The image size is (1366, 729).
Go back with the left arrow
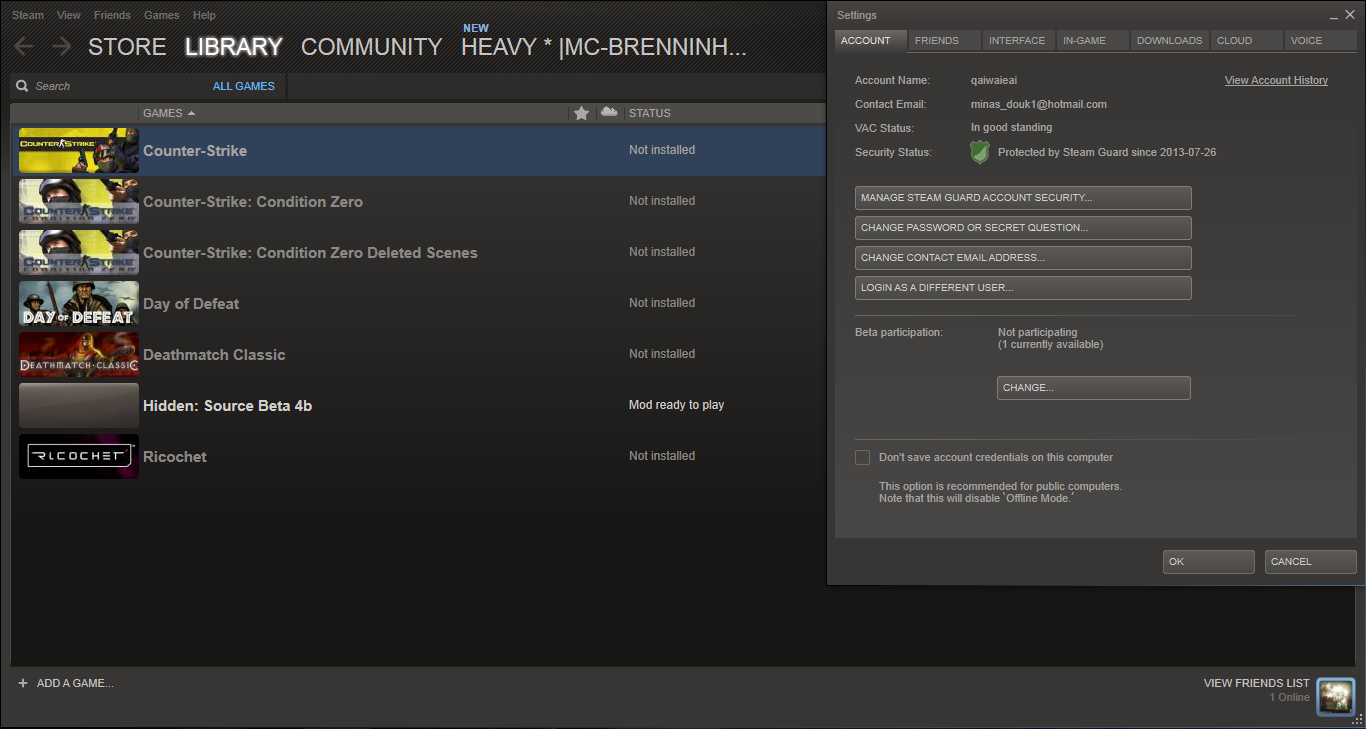[x=24, y=46]
